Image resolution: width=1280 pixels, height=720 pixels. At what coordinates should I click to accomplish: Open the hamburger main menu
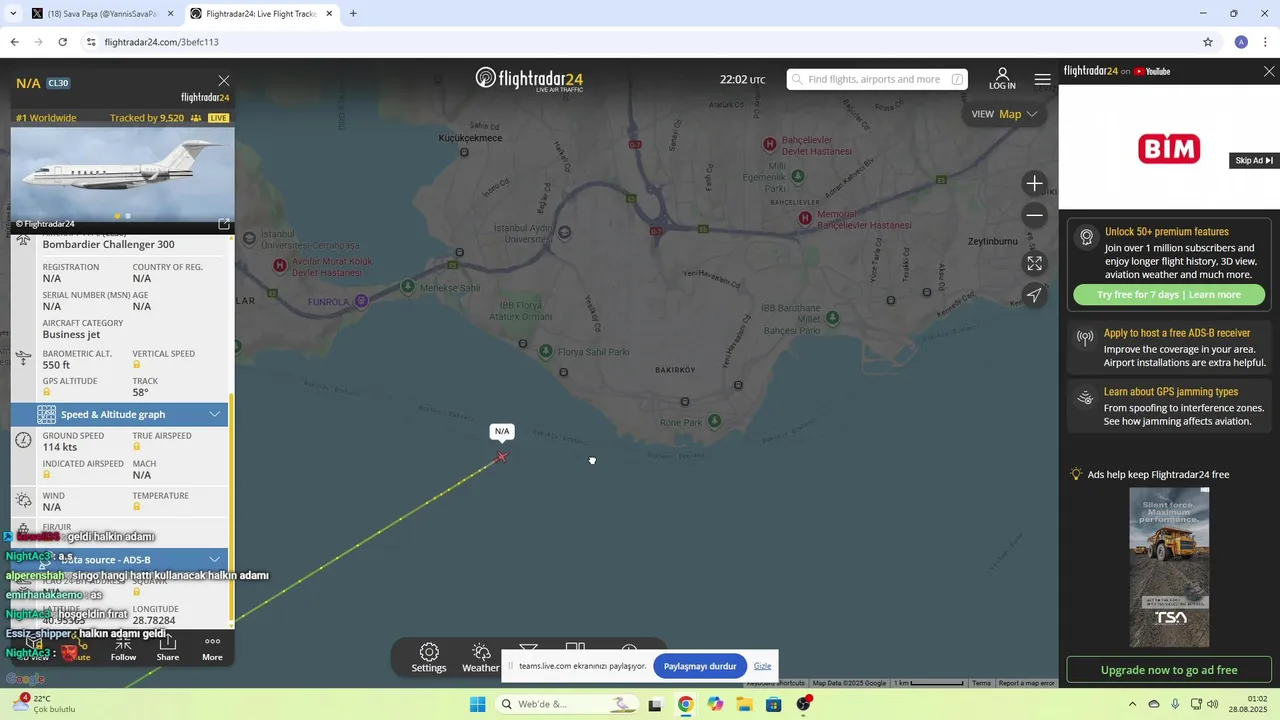tap(1043, 79)
